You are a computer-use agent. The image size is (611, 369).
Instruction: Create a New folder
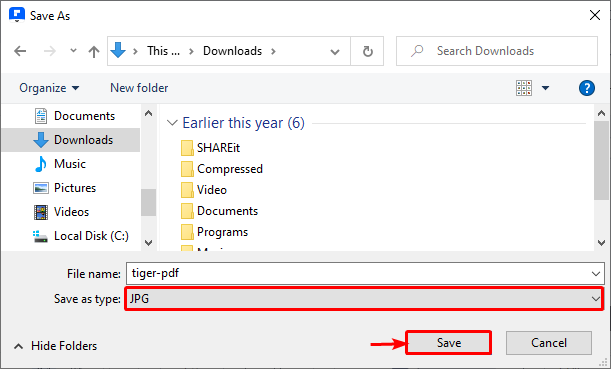click(x=139, y=88)
